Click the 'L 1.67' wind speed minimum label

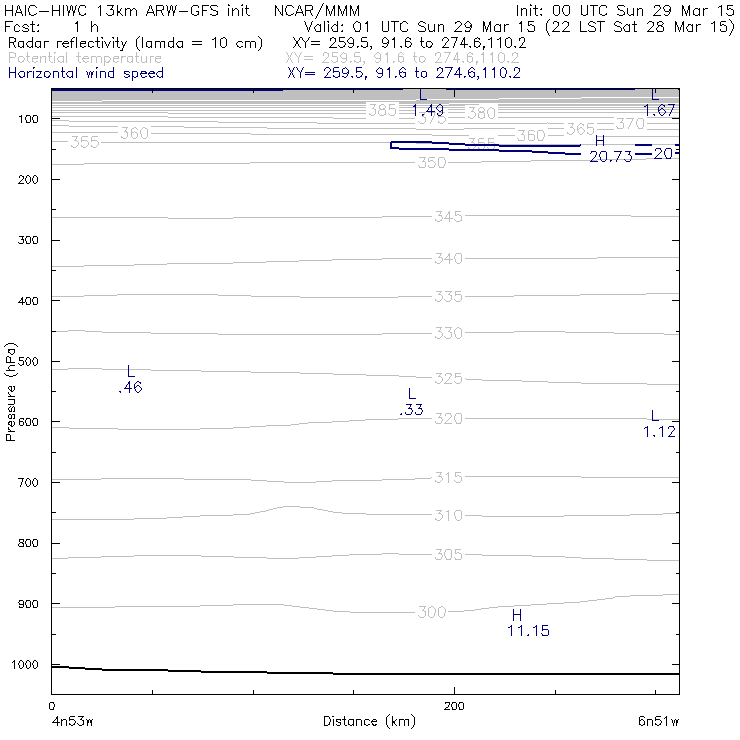pos(659,103)
